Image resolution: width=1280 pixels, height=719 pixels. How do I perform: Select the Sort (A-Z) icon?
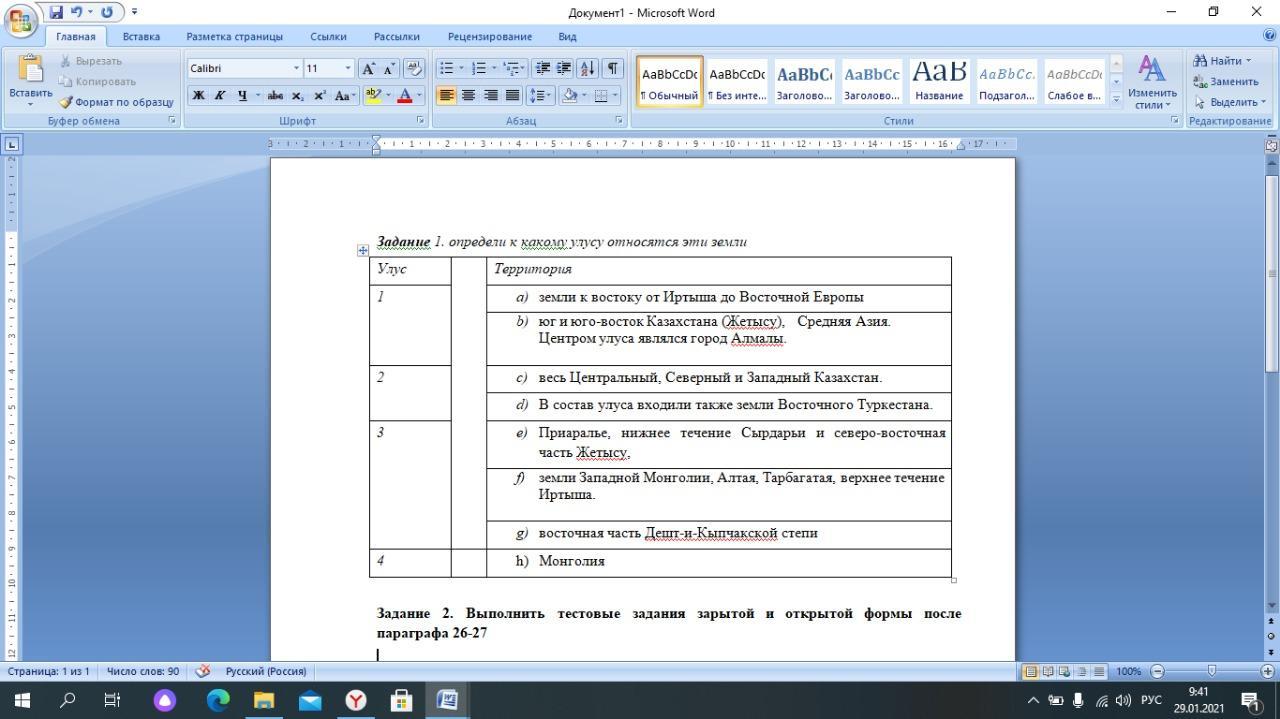[587, 68]
